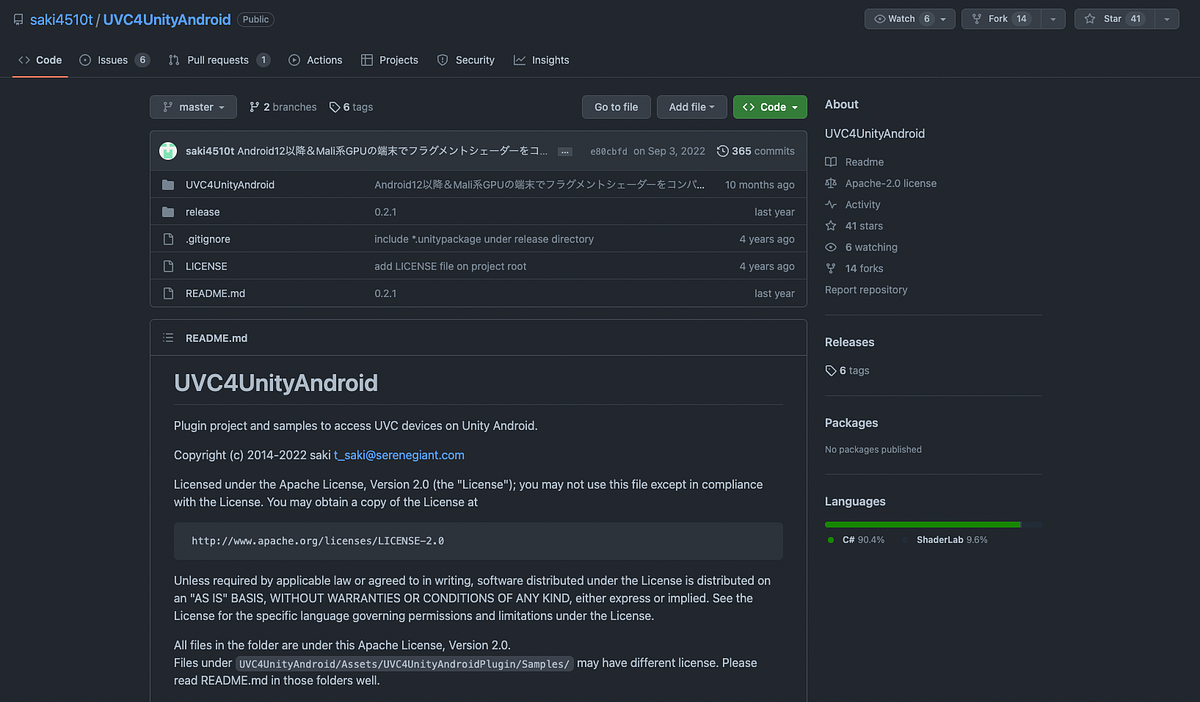The height and width of the screenshot is (702, 1200).
Task: Click the branch icon next to 2 branches
Action: point(254,107)
